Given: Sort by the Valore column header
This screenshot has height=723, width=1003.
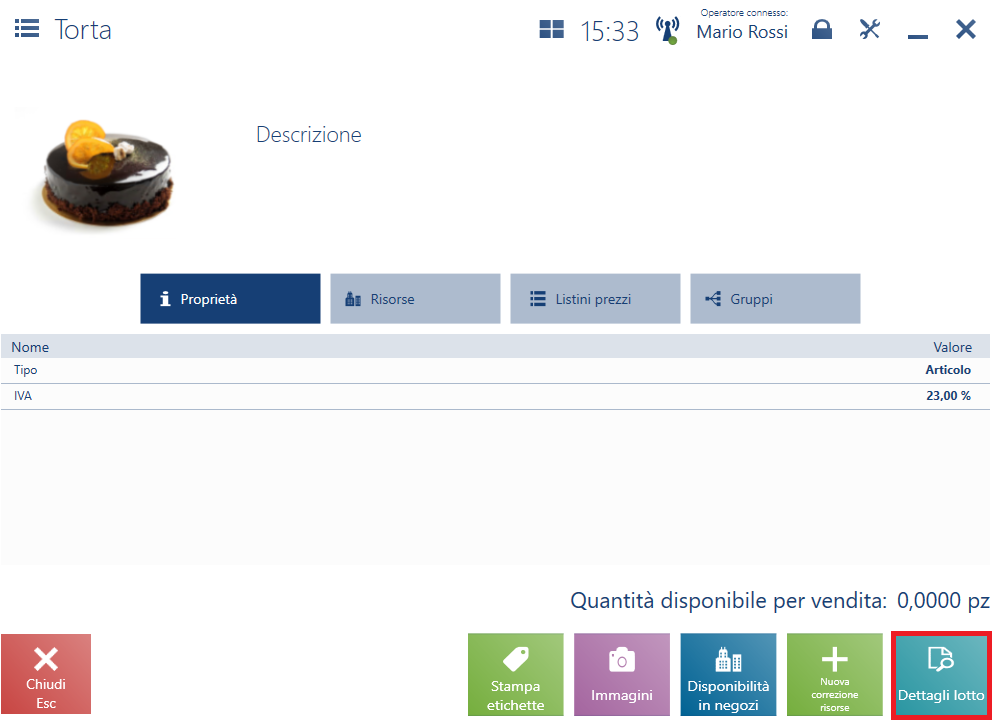Looking at the screenshot, I should point(952,347).
